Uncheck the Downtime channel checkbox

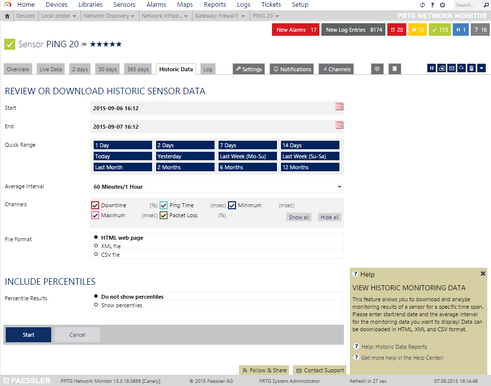point(95,205)
